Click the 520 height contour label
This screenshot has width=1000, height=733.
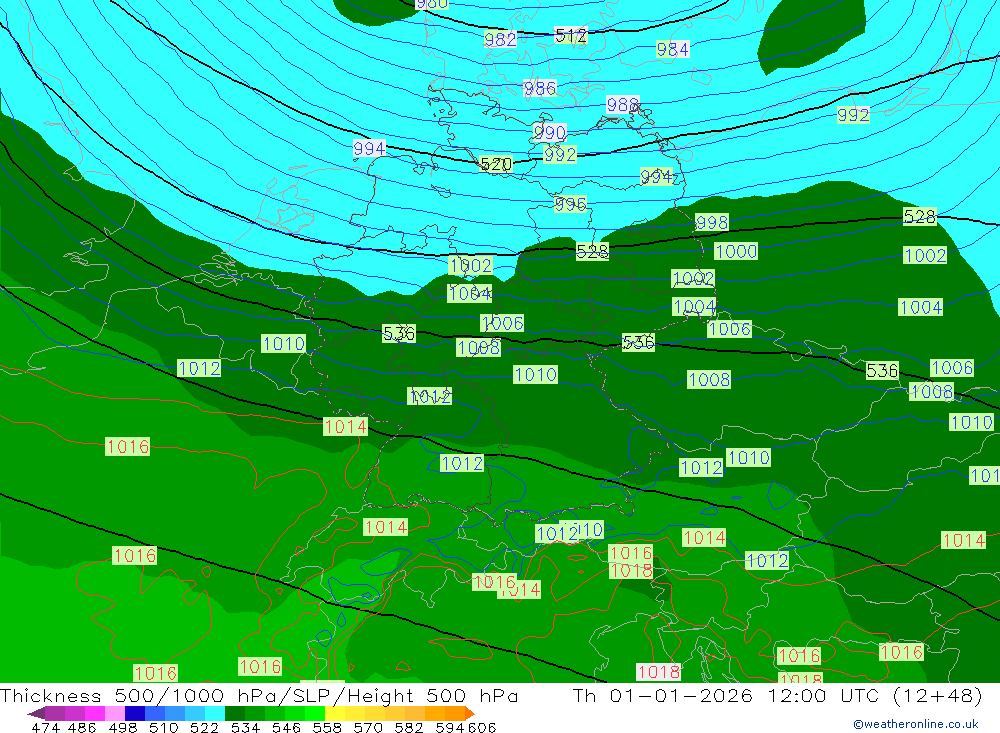(x=496, y=165)
